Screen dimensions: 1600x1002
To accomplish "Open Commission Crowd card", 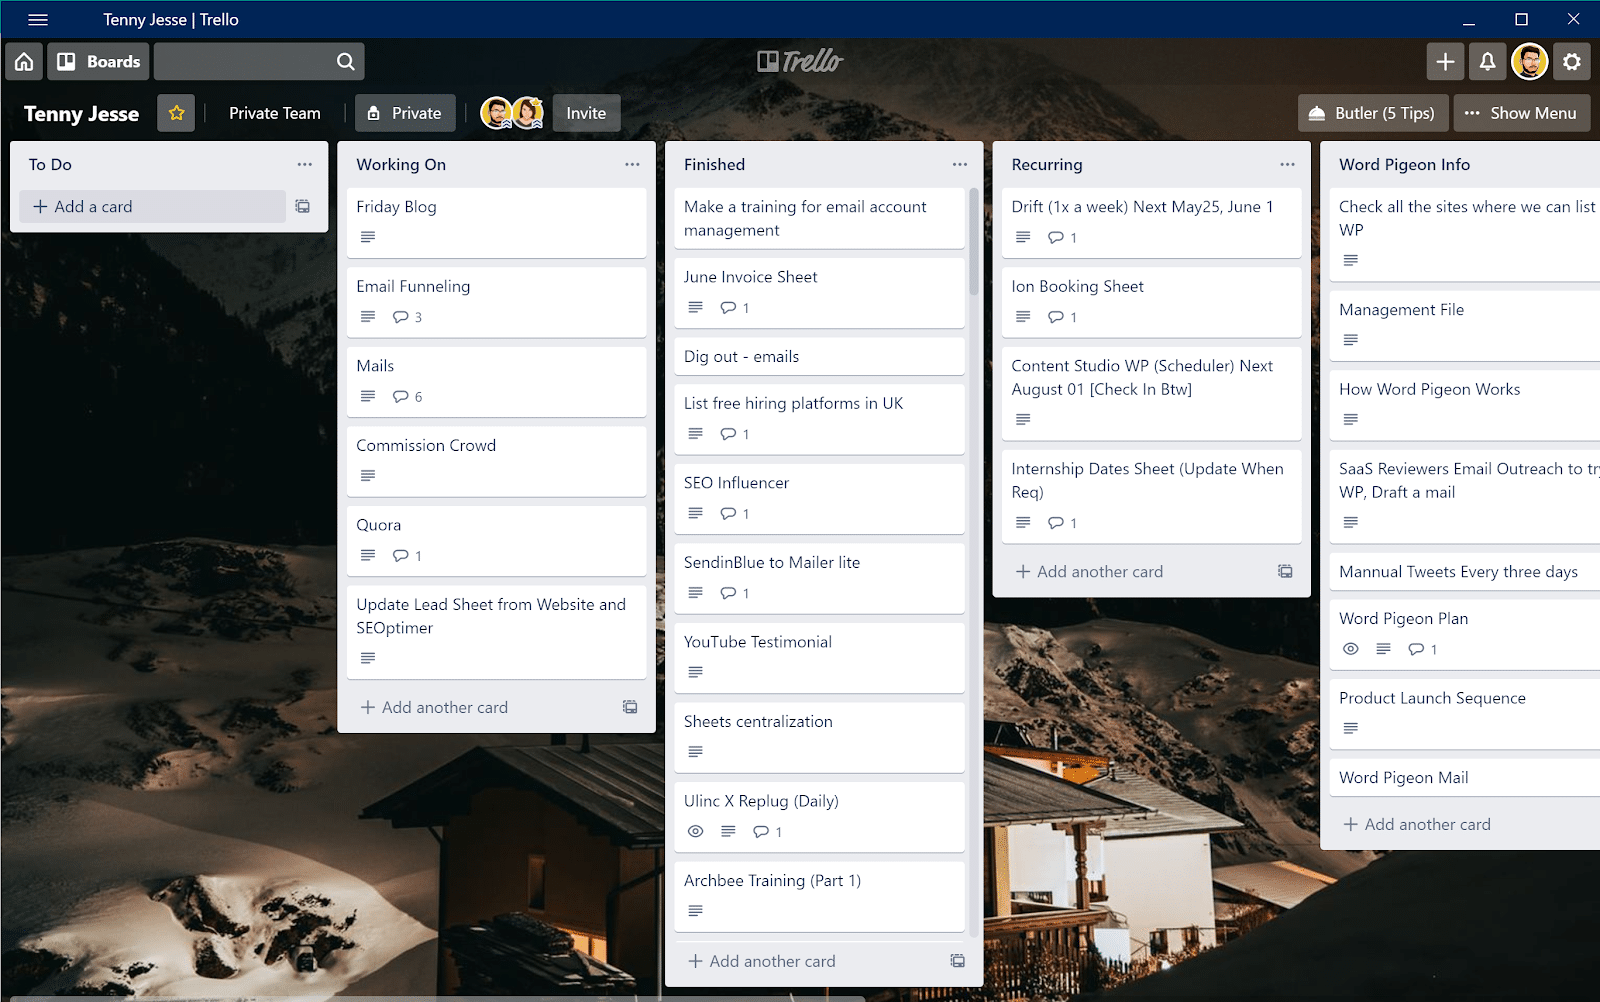I will (x=497, y=461).
